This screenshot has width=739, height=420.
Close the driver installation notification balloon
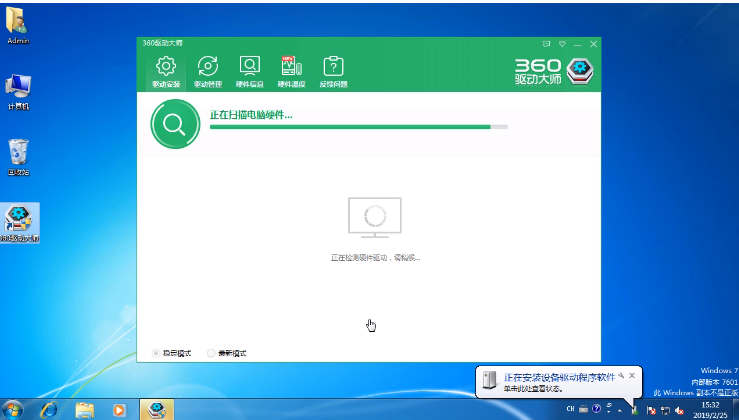[631, 375]
